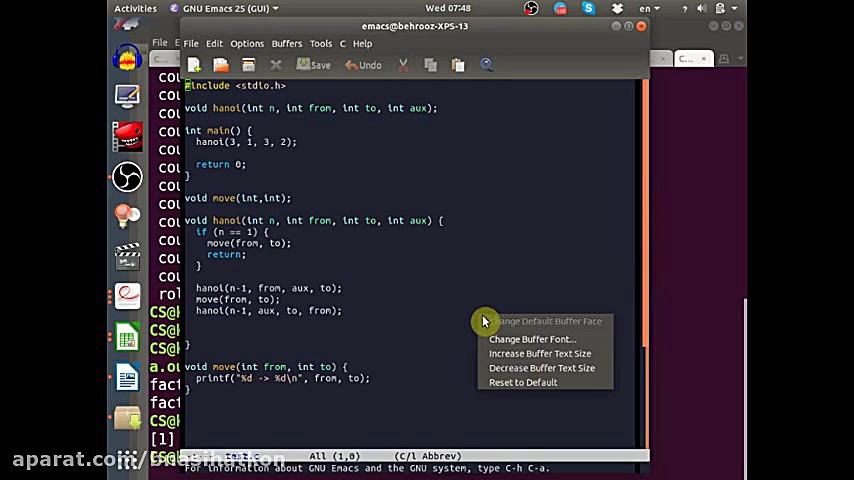
Task: Click the printf line in move function
Action: [283, 378]
